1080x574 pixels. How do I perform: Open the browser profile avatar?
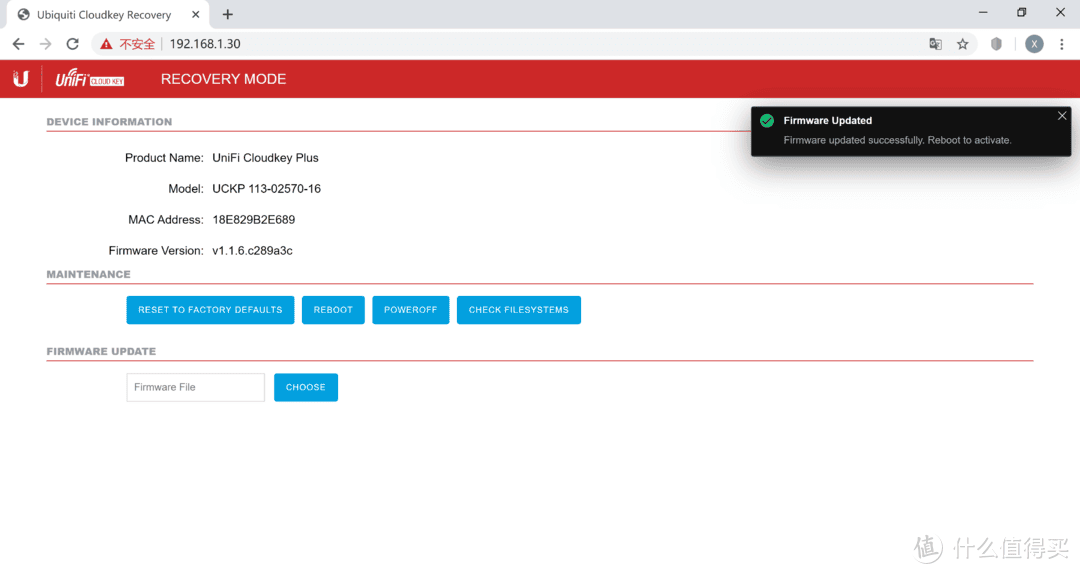click(x=1034, y=44)
